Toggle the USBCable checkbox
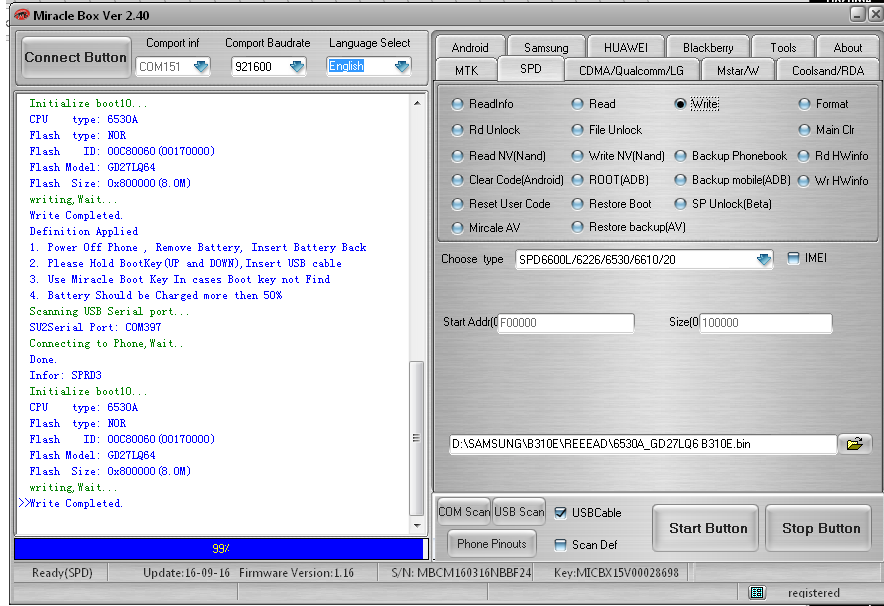The width and height of the screenshot is (884, 606). (560, 512)
